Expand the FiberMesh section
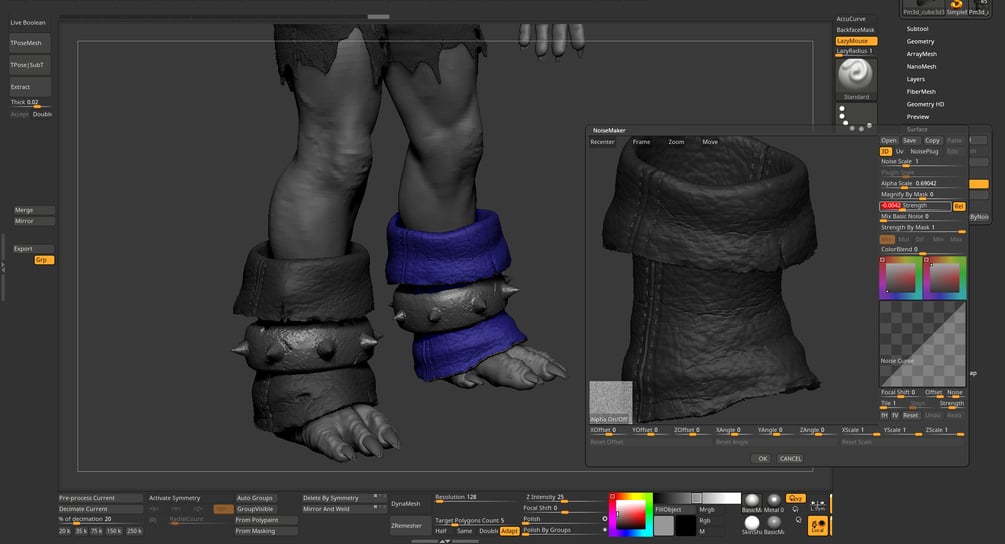 pyautogui.click(x=920, y=92)
